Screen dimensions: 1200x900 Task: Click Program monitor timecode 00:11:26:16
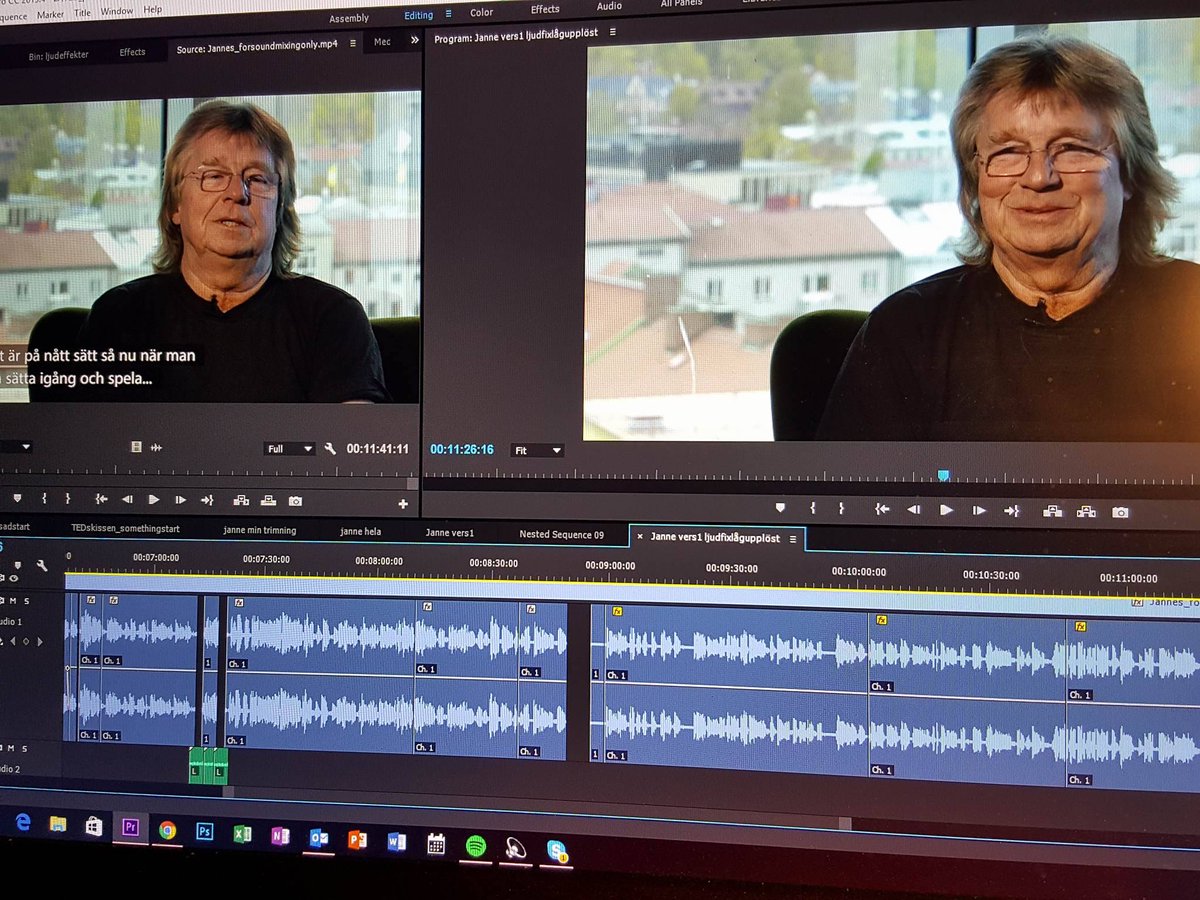[462, 450]
